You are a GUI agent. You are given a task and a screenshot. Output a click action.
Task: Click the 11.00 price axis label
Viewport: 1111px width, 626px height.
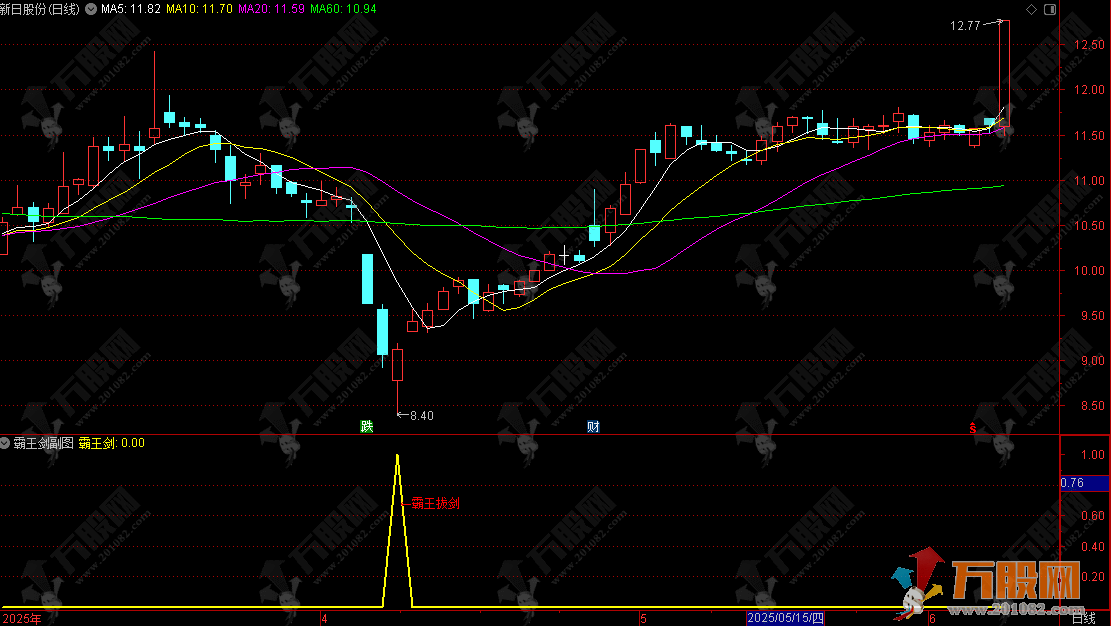(x=1089, y=181)
